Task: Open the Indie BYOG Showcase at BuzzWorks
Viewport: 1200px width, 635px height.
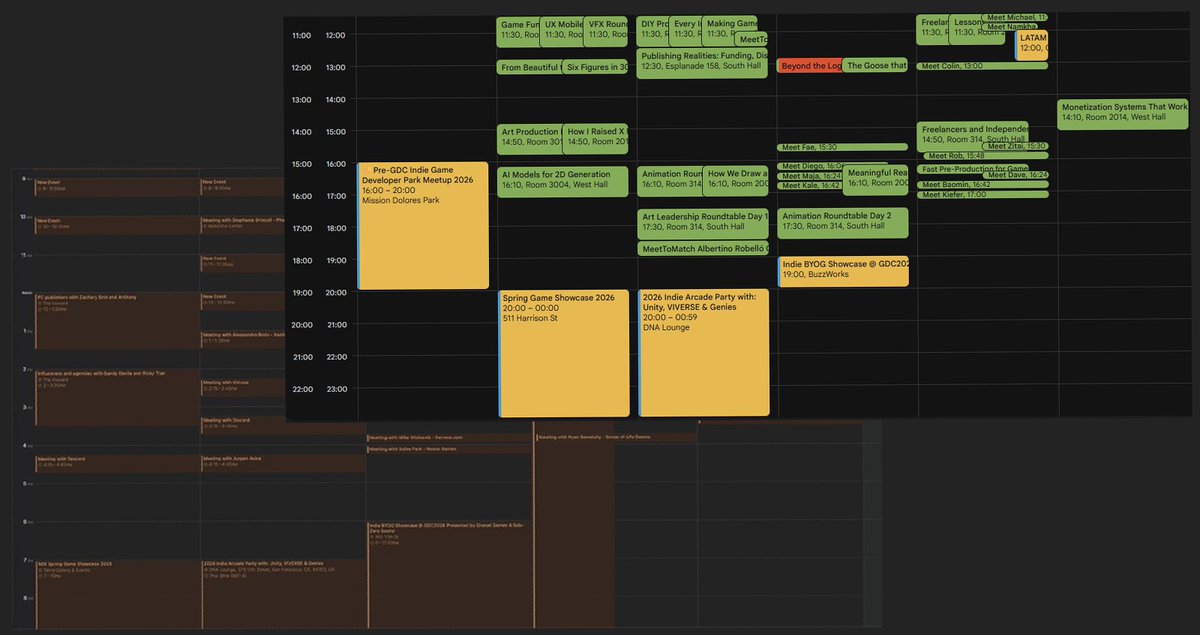Action: 843,270
